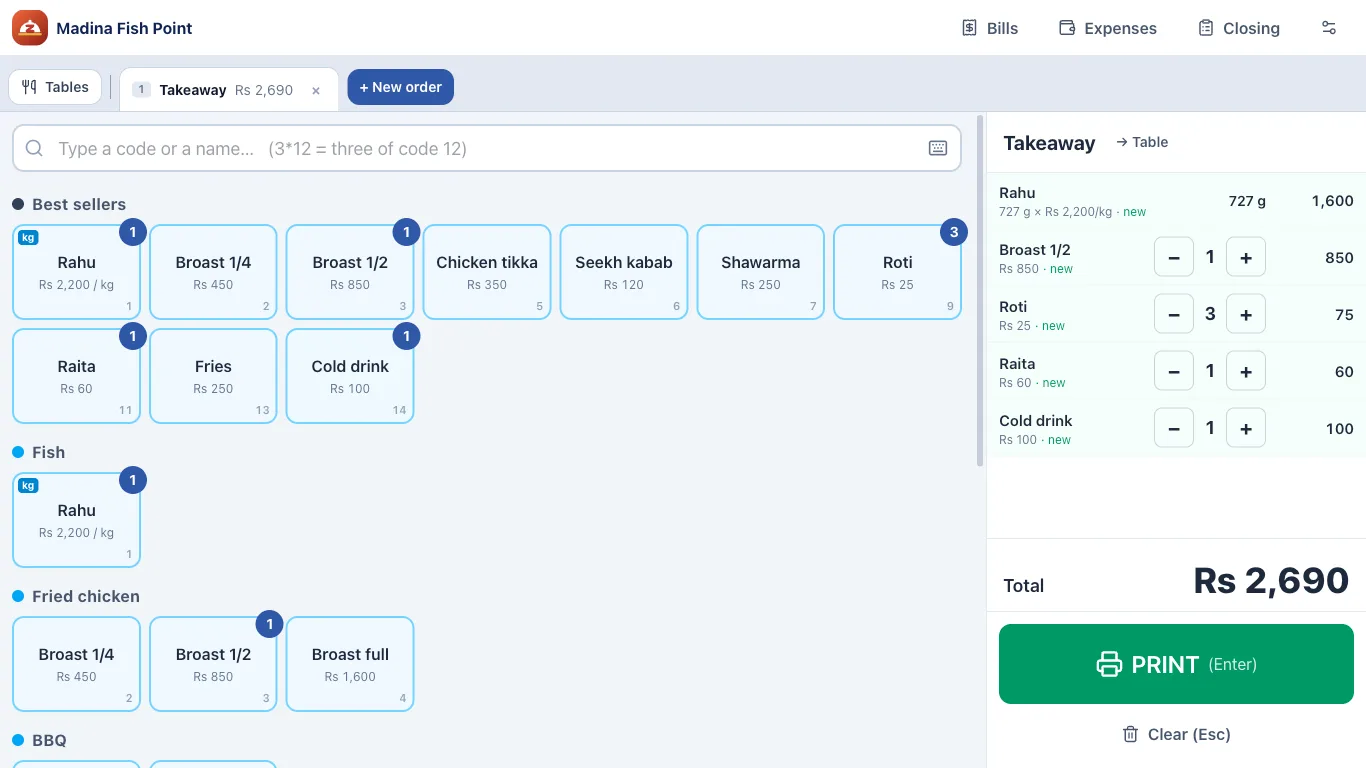Clear the current order

1176,734
